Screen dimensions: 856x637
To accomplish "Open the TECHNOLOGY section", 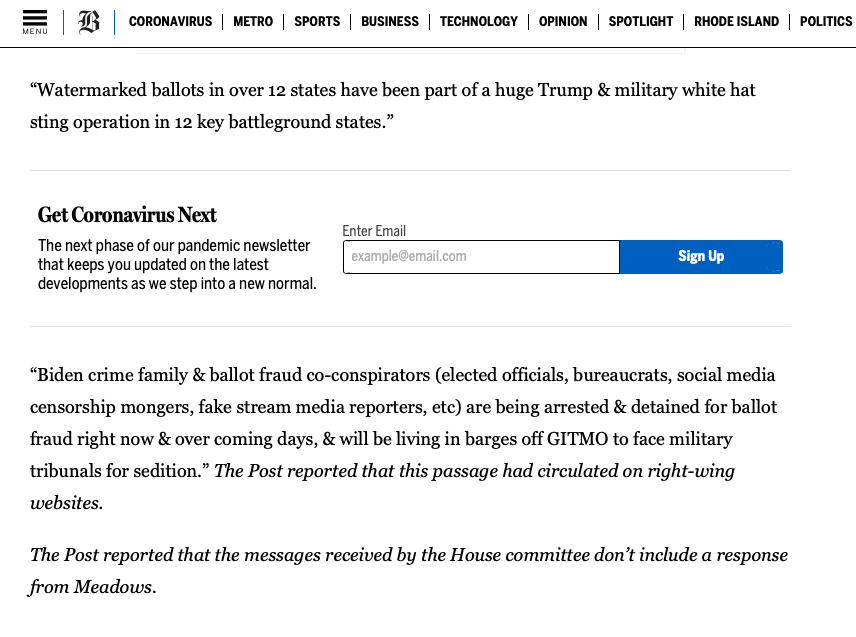I will [479, 22].
